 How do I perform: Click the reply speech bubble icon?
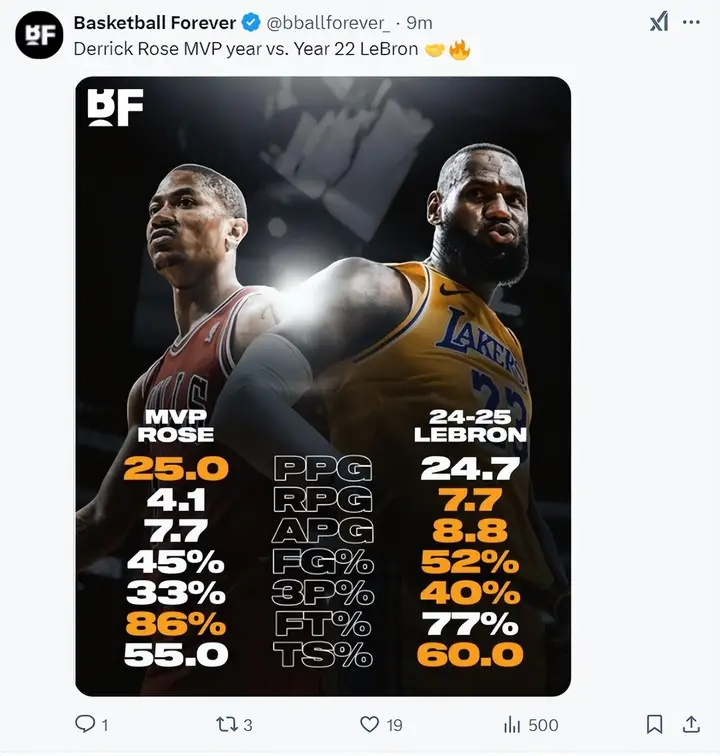click(x=86, y=724)
